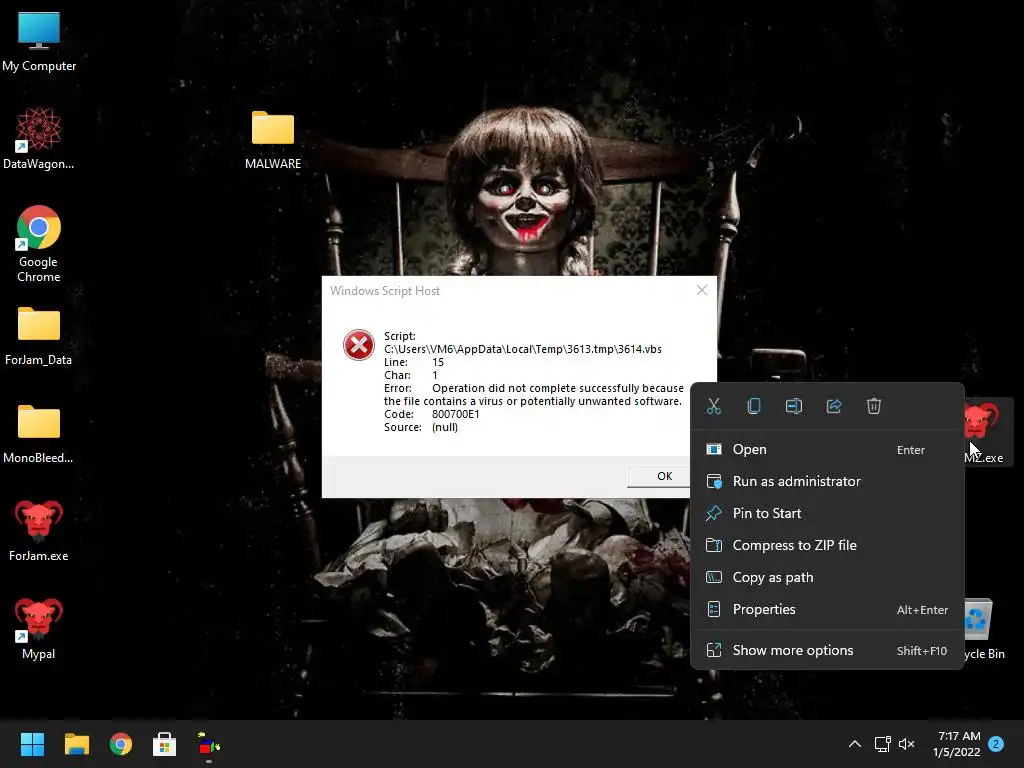Click the muted volume tray icon
This screenshot has height=768, width=1024.
point(907,744)
